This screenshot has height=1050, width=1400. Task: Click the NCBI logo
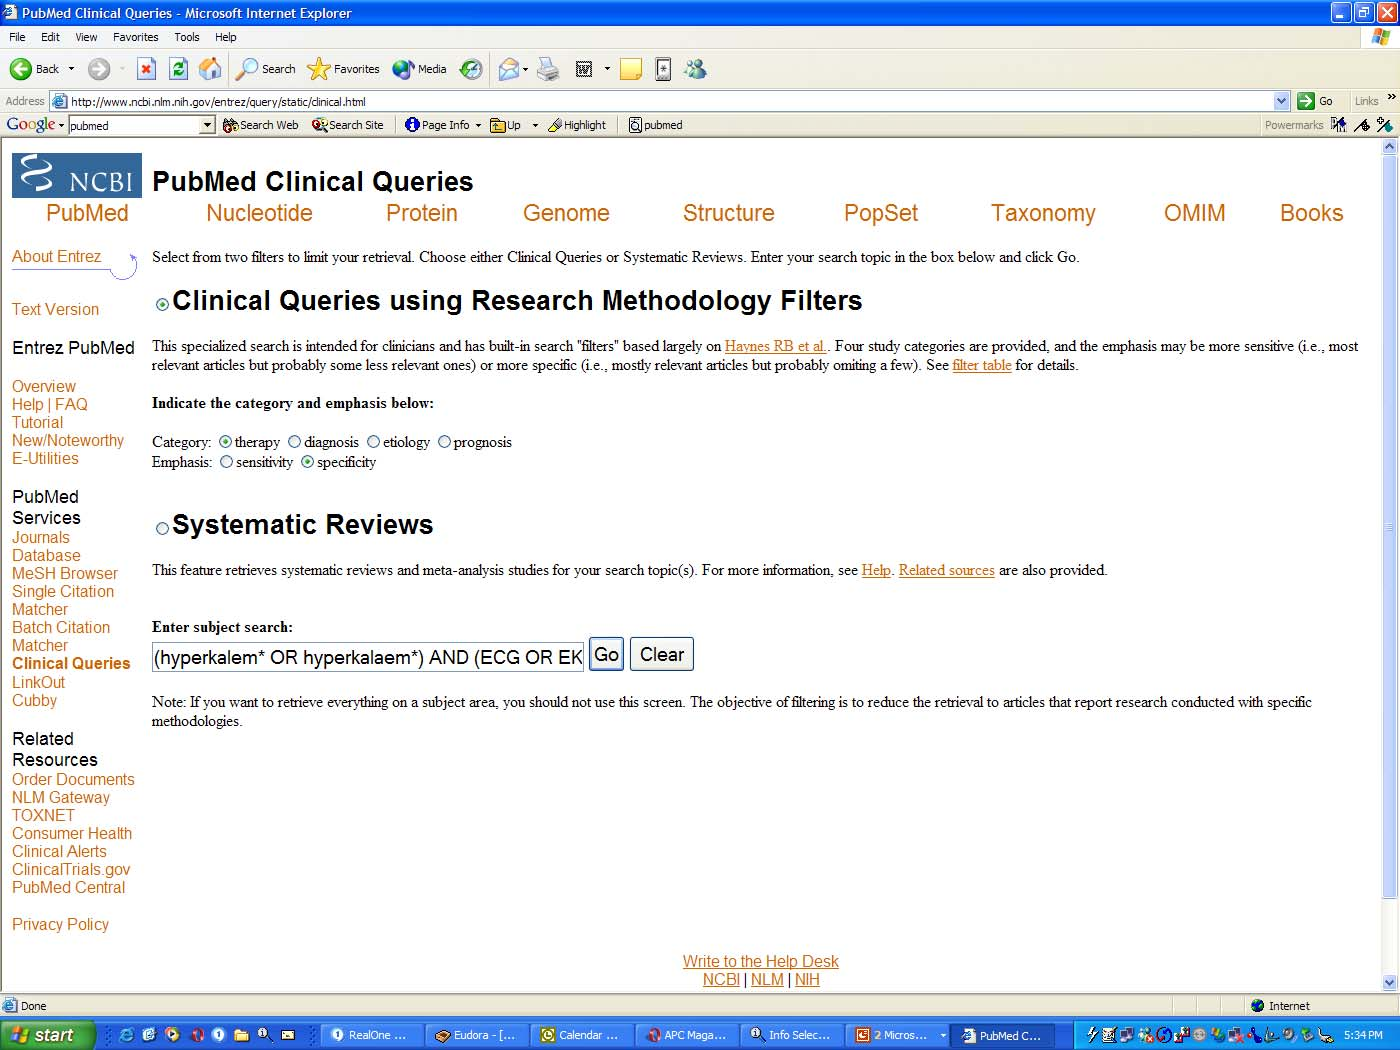coord(77,175)
